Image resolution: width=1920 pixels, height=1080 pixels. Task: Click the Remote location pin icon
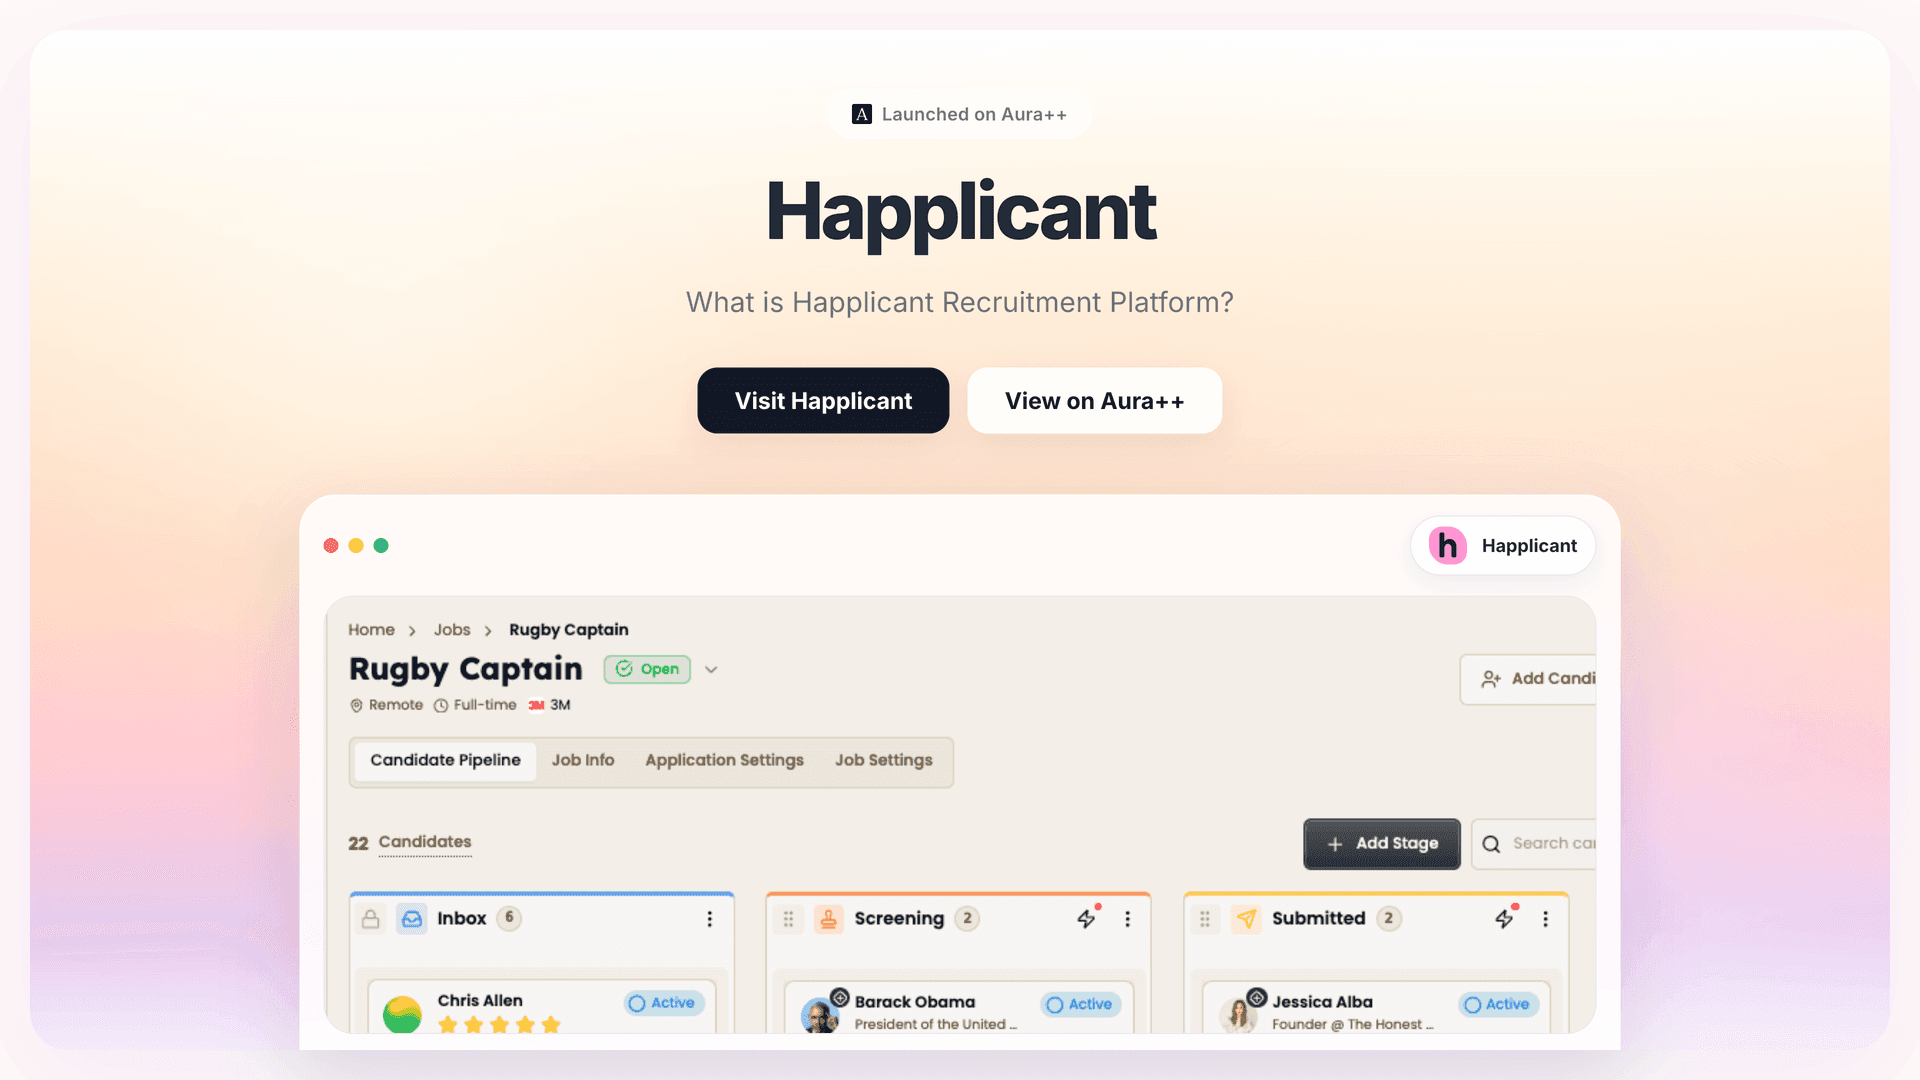tap(356, 706)
